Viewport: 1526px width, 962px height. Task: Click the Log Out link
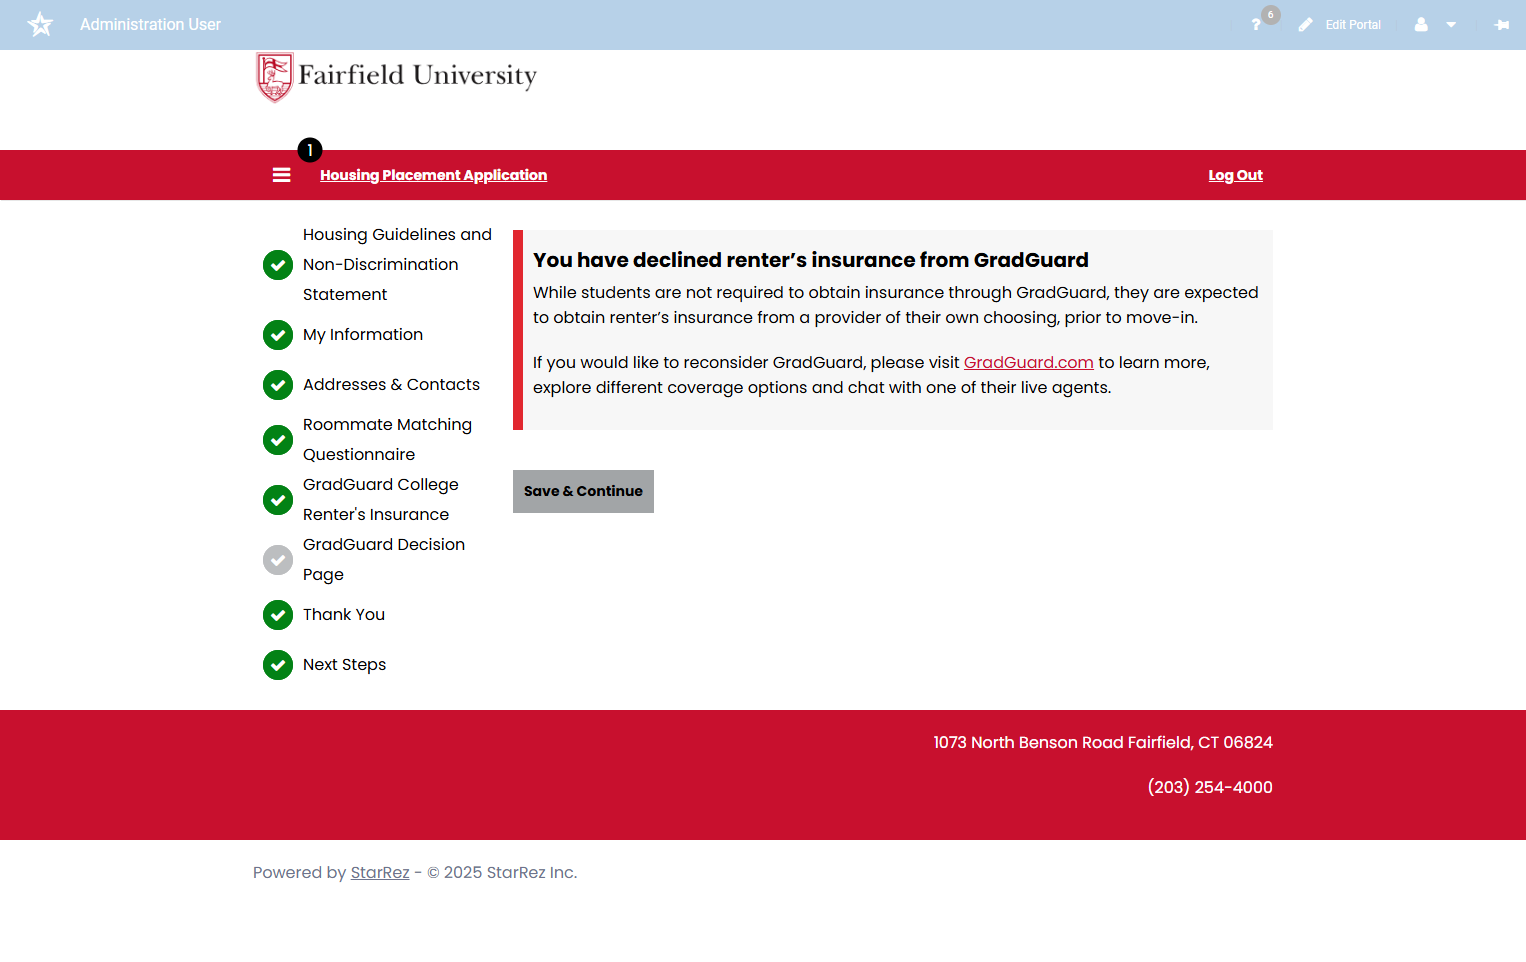coord(1235,175)
